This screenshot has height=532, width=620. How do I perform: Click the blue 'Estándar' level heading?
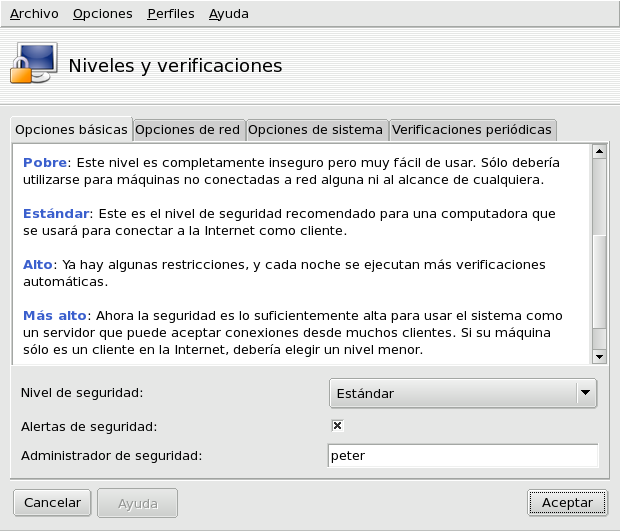(x=56, y=214)
